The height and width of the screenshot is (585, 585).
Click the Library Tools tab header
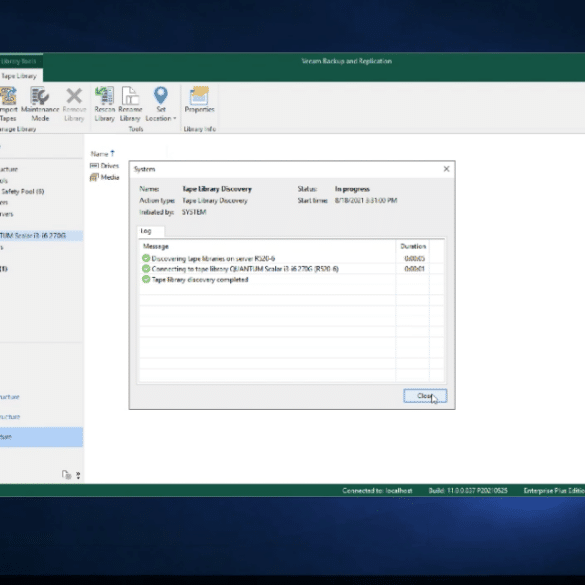tap(19, 61)
